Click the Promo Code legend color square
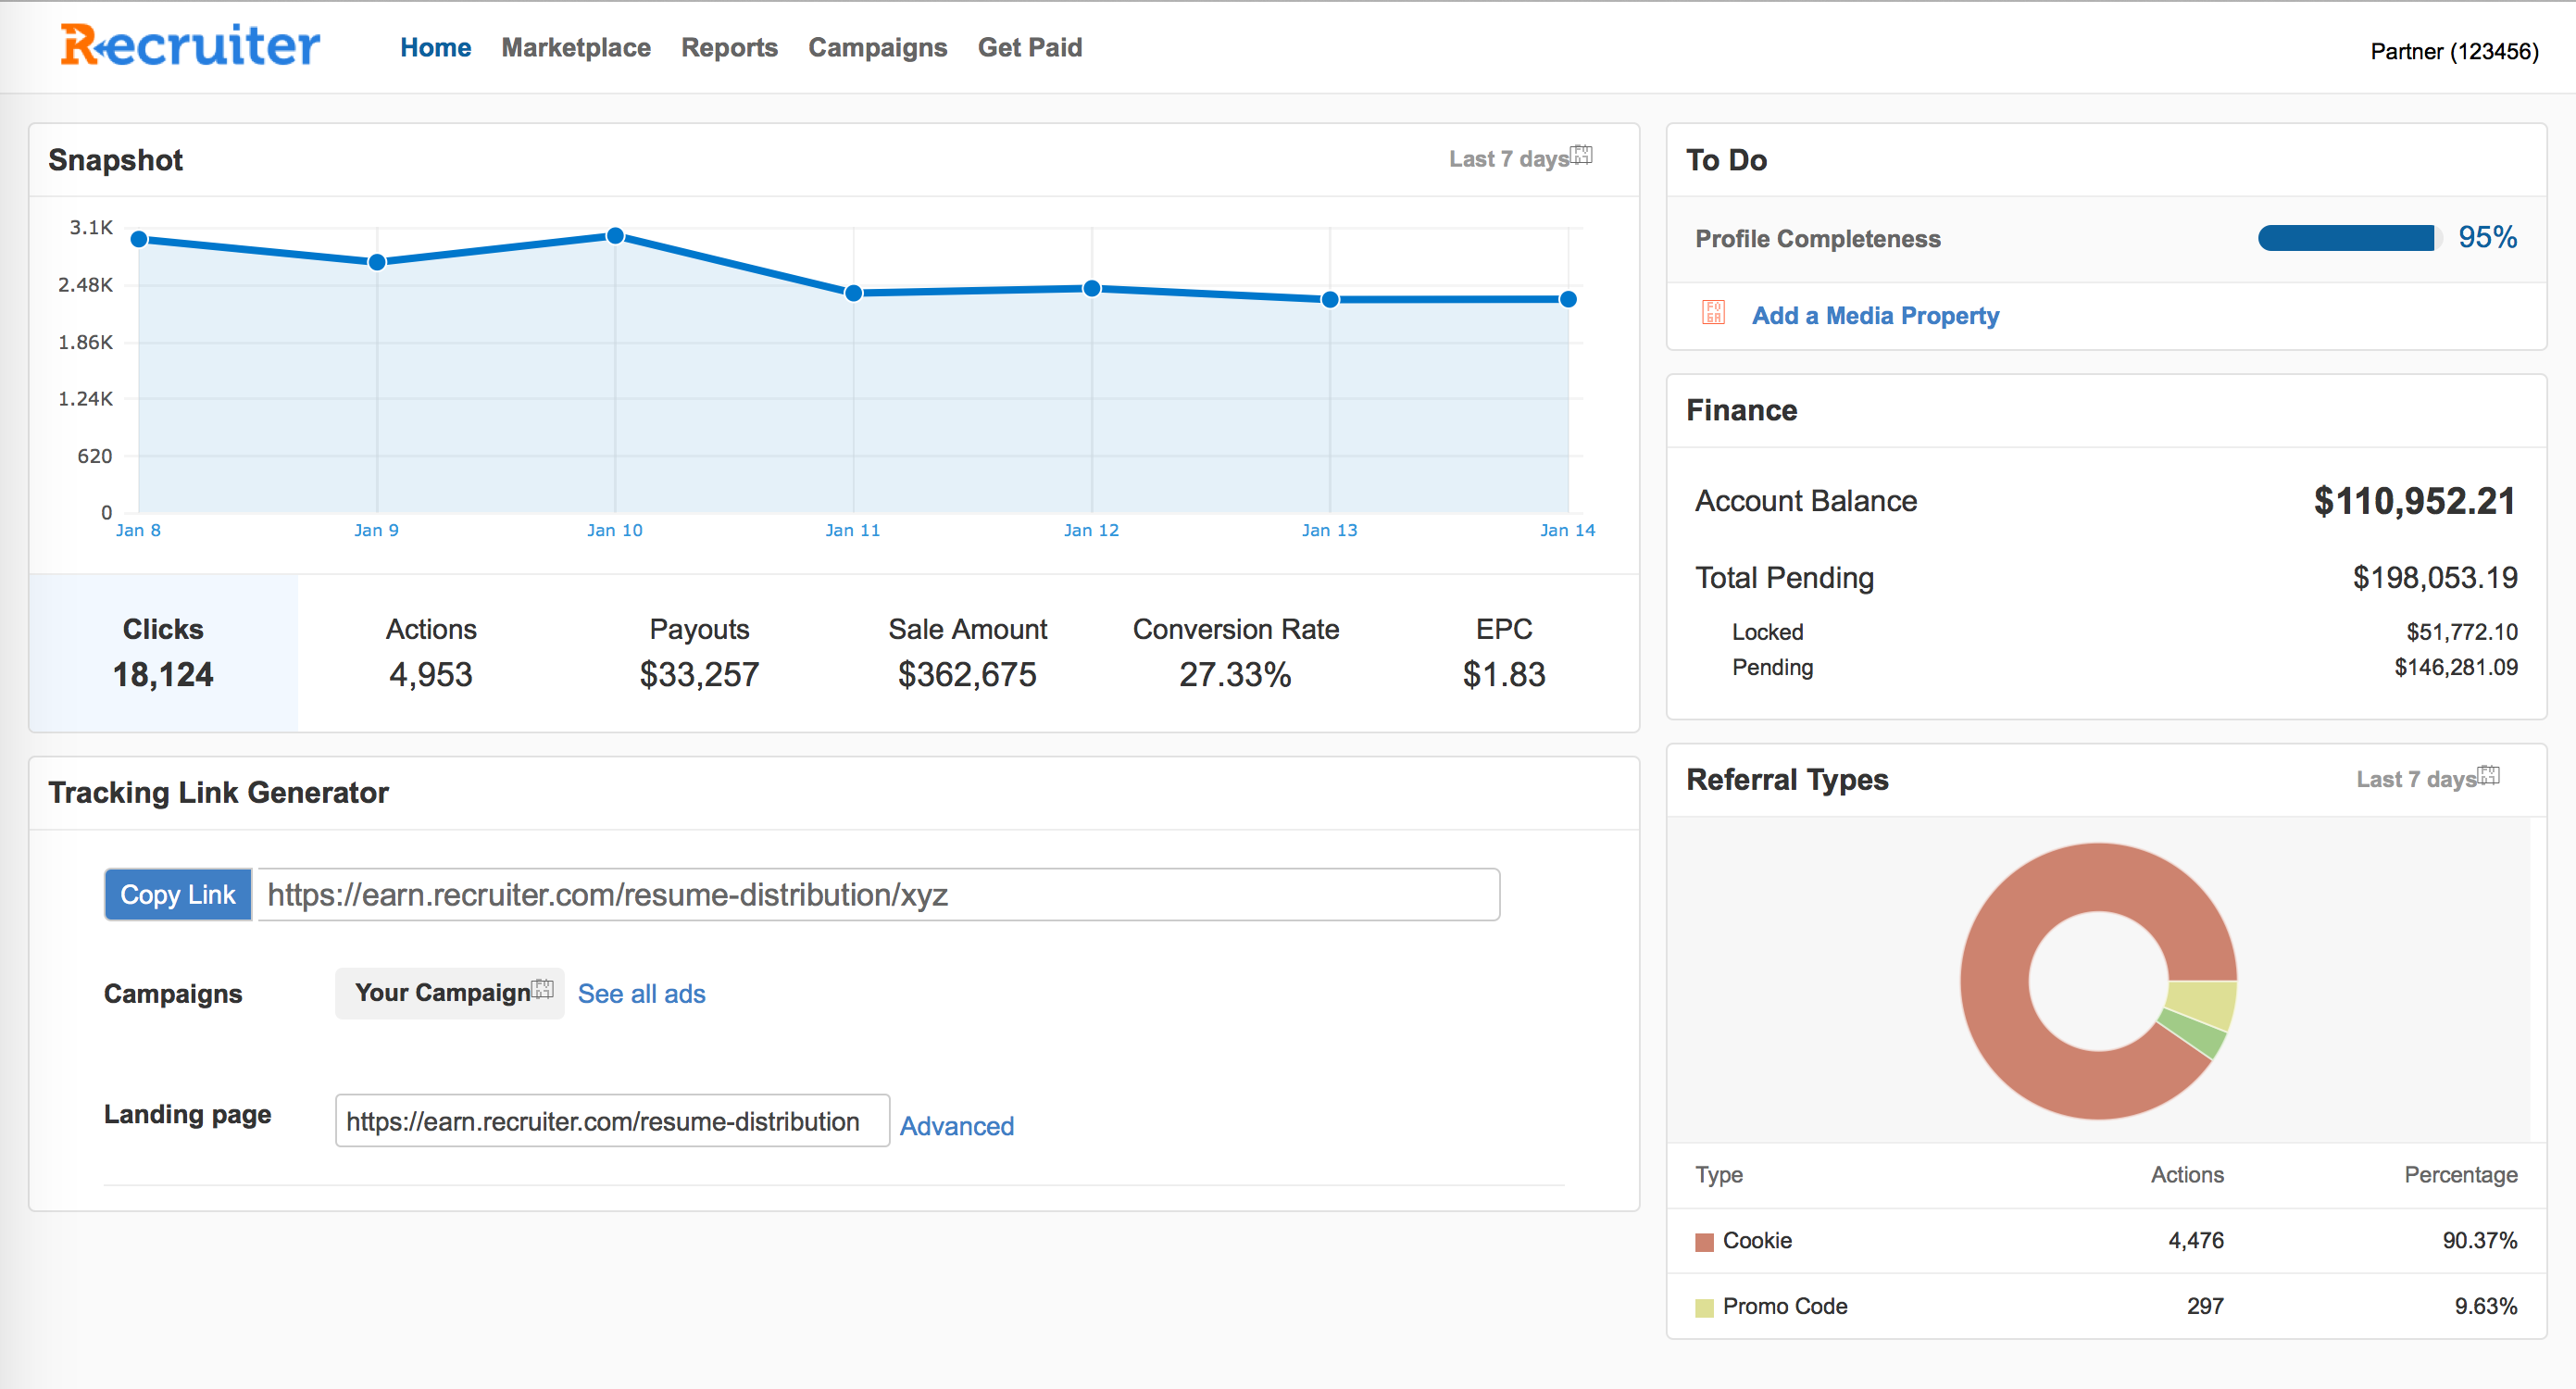The height and width of the screenshot is (1389, 2576). (1704, 1308)
